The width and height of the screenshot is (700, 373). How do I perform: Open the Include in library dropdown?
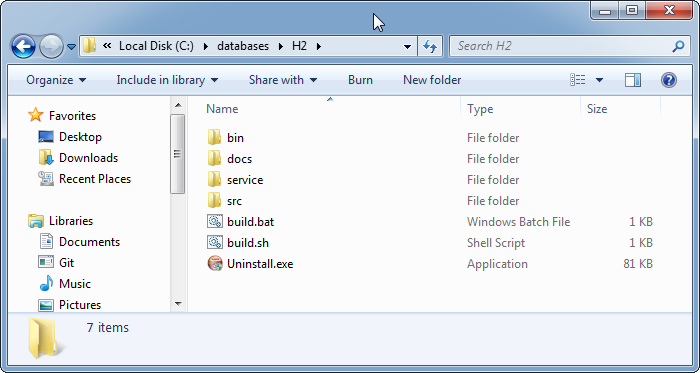[x=167, y=80]
